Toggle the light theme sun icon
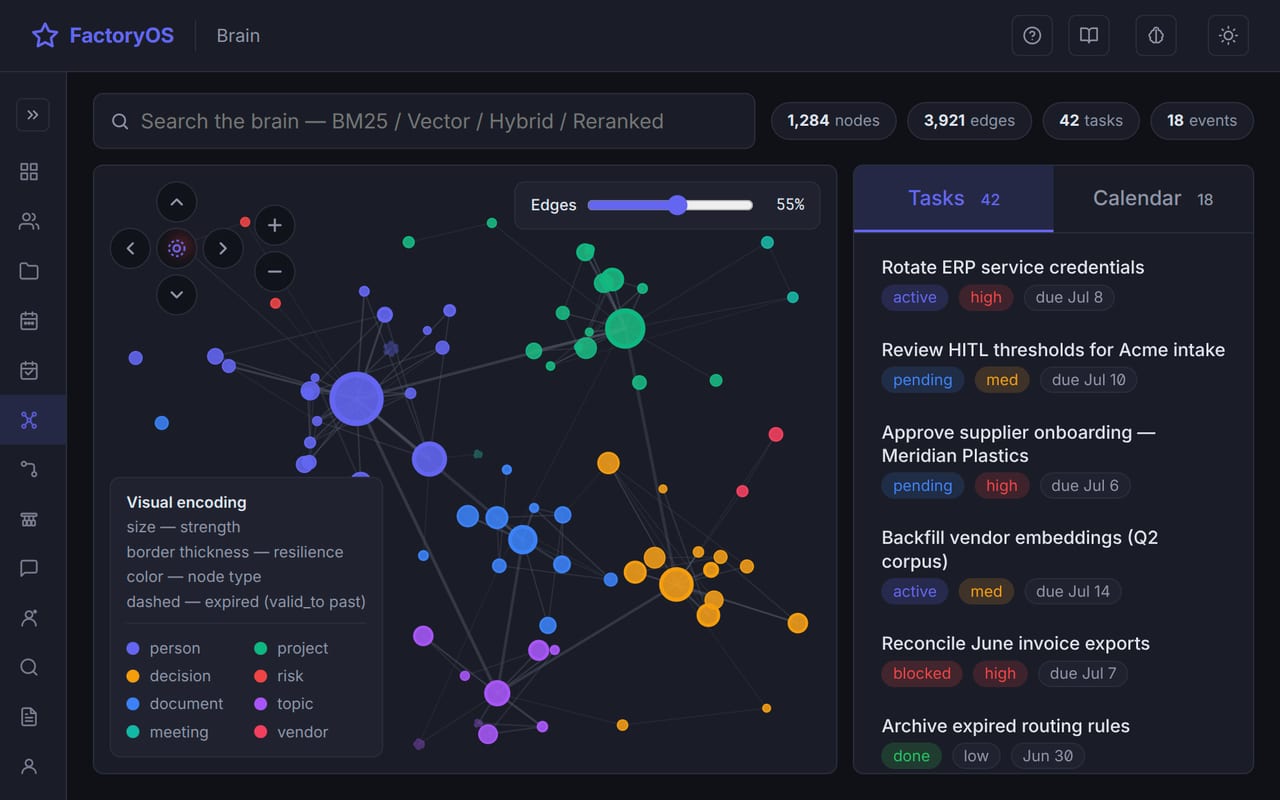This screenshot has width=1280, height=800. click(1228, 36)
